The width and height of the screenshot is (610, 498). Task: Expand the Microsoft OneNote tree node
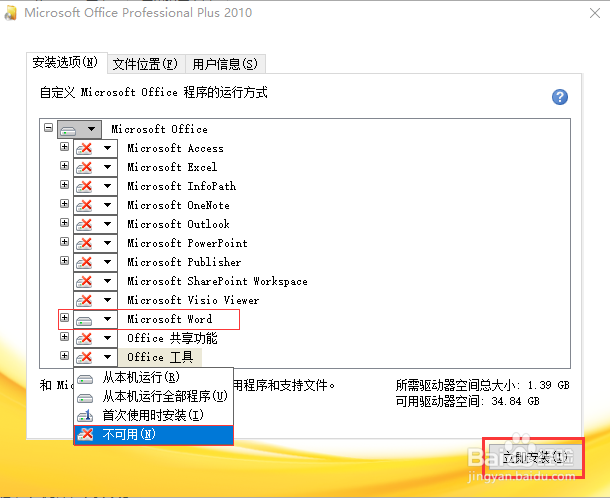click(x=65, y=203)
